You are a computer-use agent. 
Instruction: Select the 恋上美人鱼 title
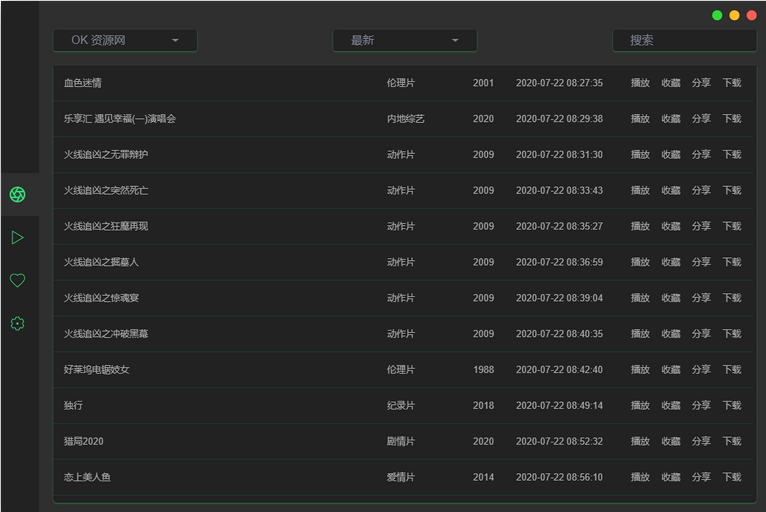(x=87, y=477)
